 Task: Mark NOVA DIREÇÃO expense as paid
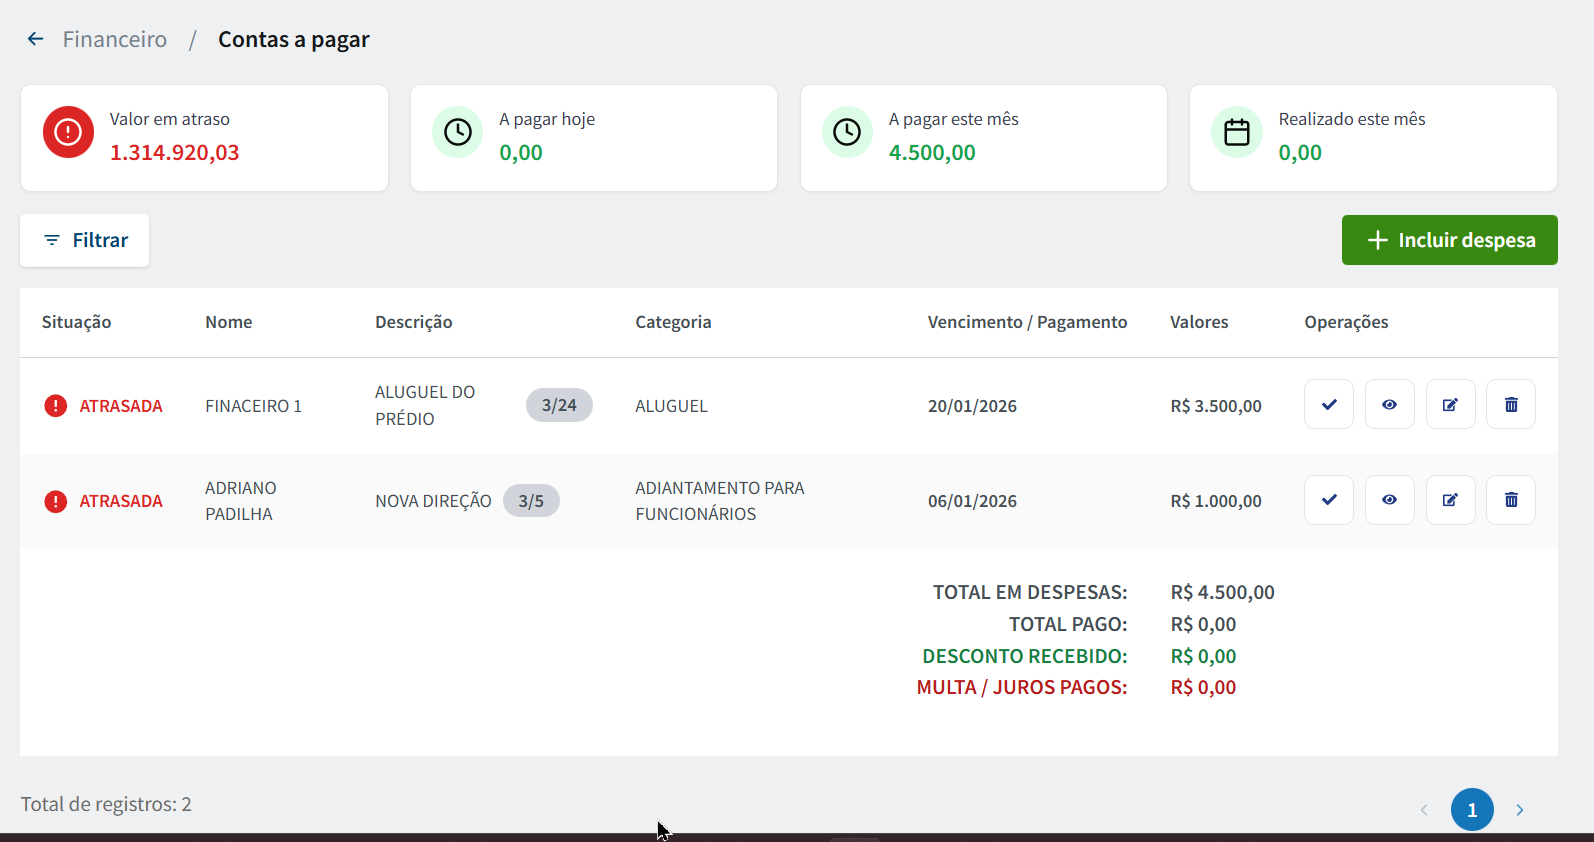[1328, 500]
